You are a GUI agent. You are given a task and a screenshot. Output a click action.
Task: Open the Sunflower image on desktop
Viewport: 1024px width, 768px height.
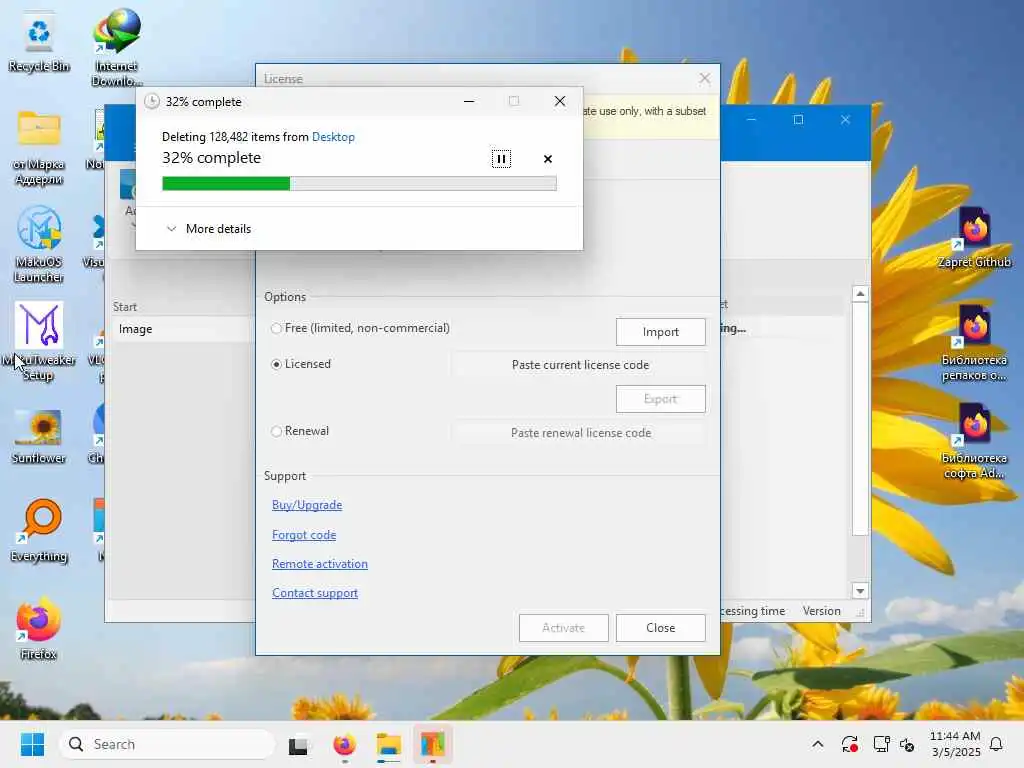[39, 436]
